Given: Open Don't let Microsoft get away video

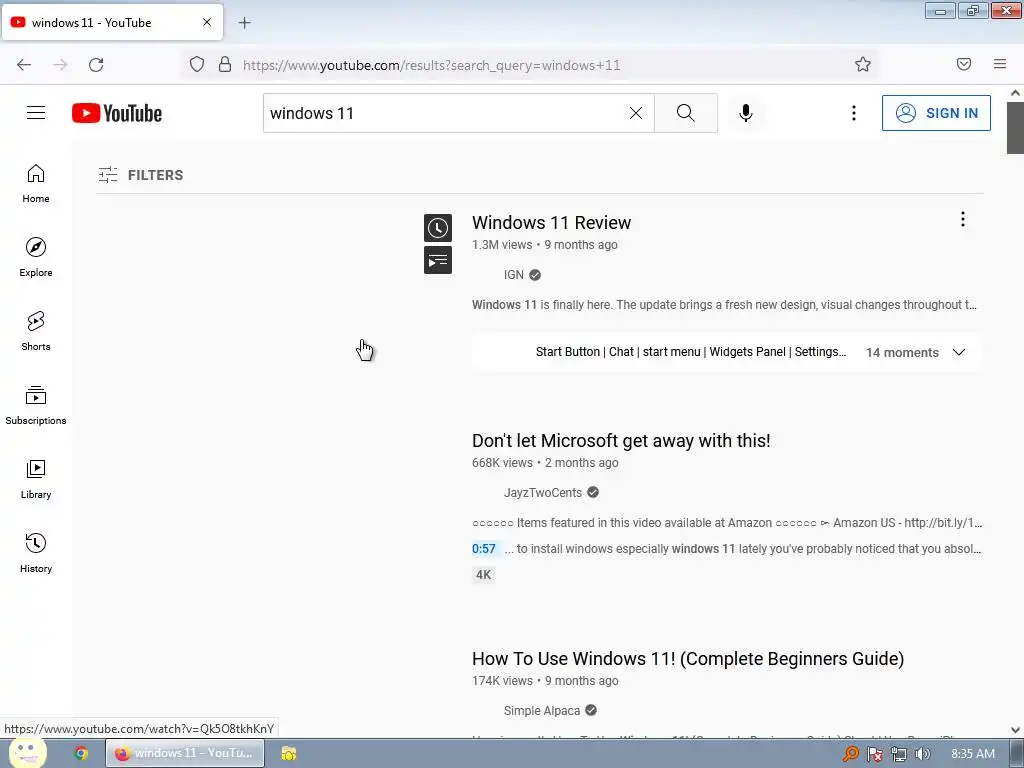Looking at the screenshot, I should pyautogui.click(x=621, y=441).
